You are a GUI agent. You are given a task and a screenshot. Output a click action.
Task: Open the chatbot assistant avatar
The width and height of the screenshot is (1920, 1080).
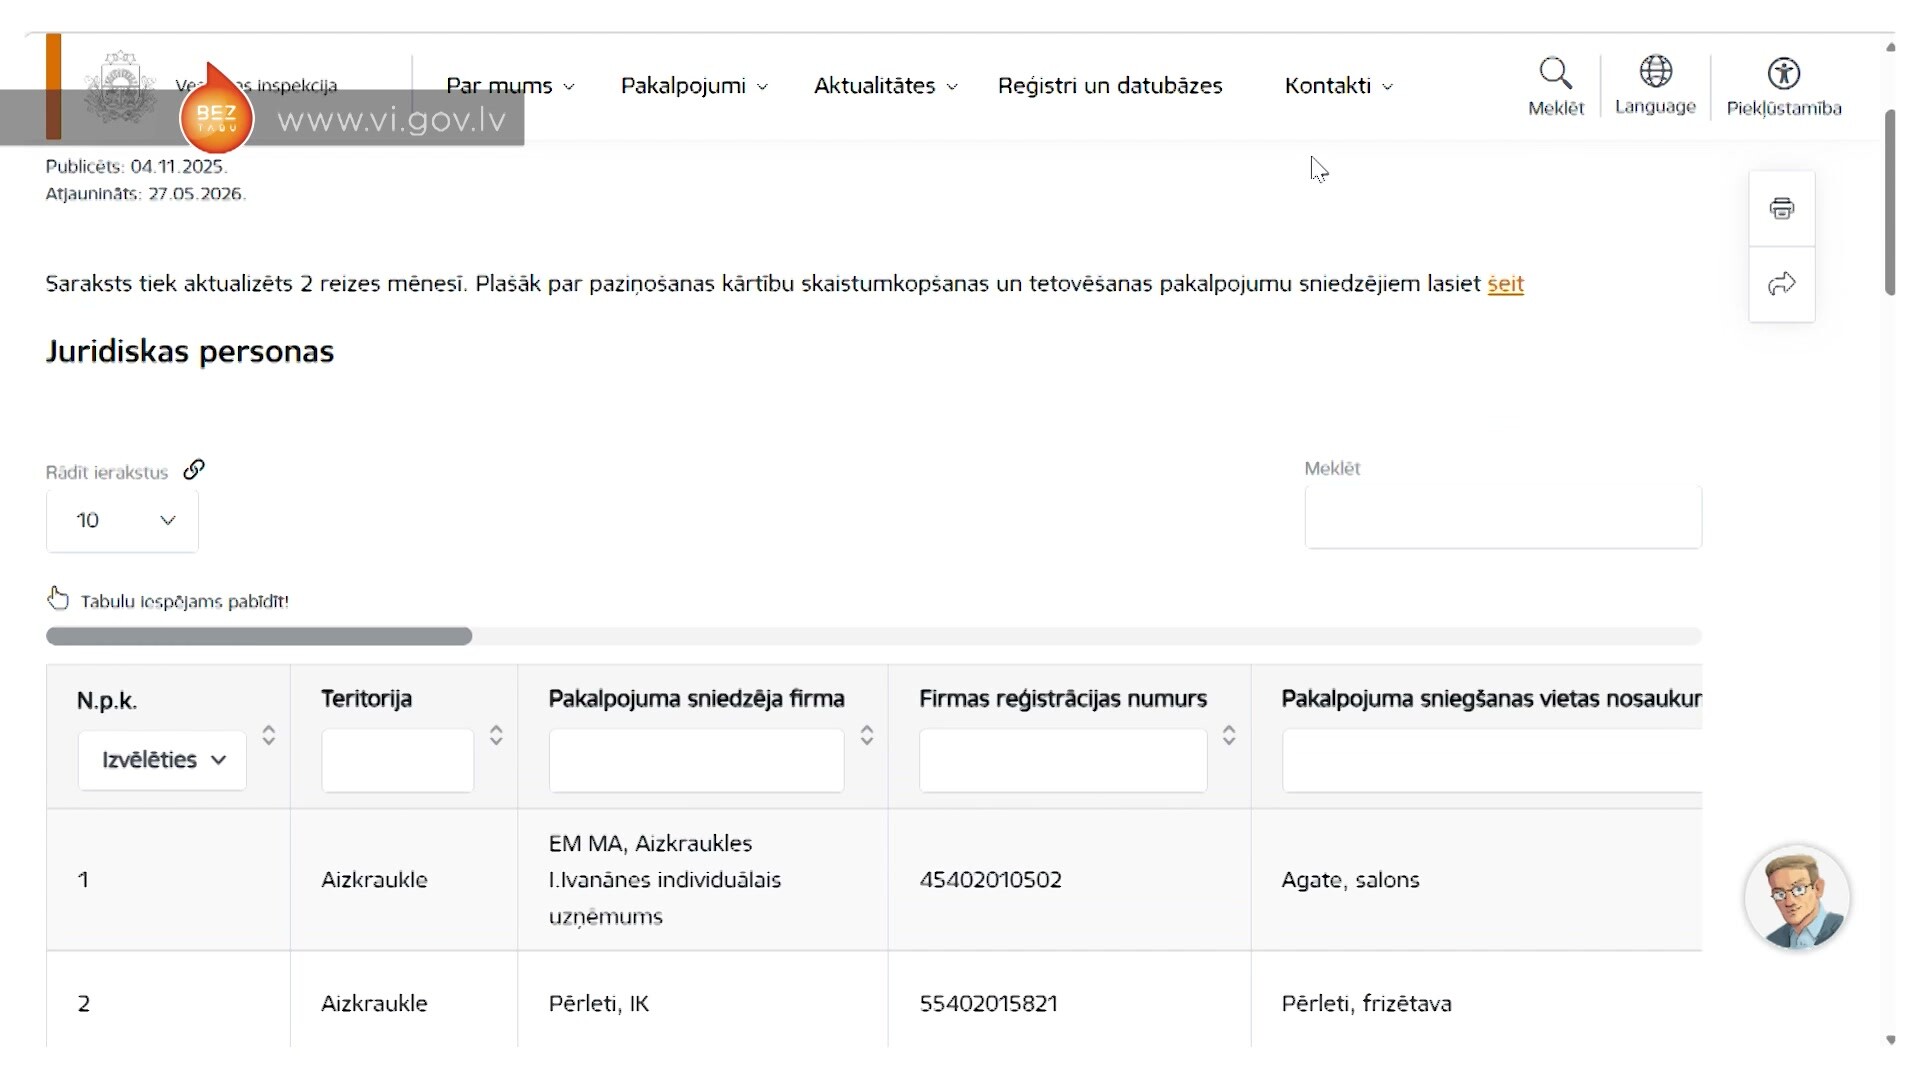point(1797,898)
